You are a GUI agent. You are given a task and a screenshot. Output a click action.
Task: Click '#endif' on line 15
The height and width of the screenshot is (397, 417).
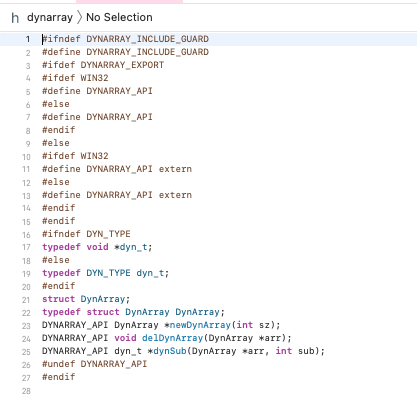(x=59, y=221)
